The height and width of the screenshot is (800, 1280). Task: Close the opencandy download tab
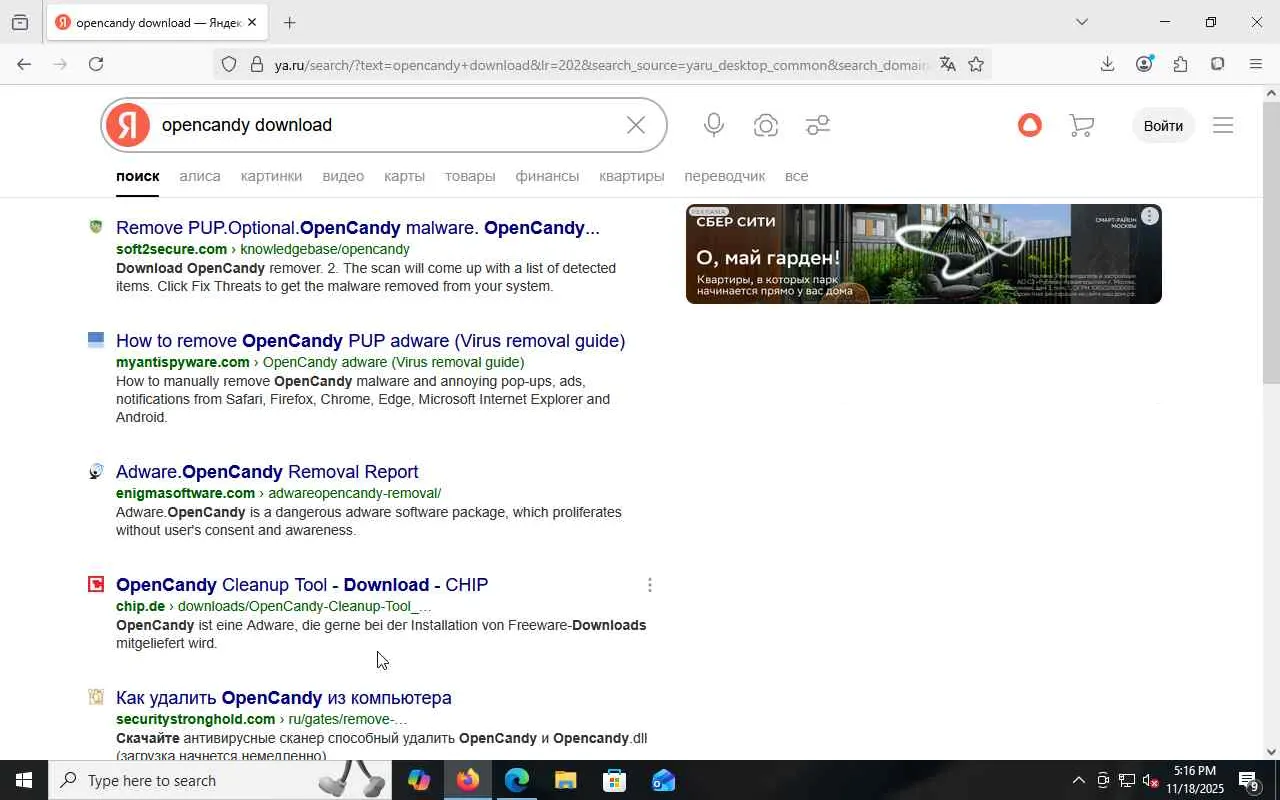251,22
